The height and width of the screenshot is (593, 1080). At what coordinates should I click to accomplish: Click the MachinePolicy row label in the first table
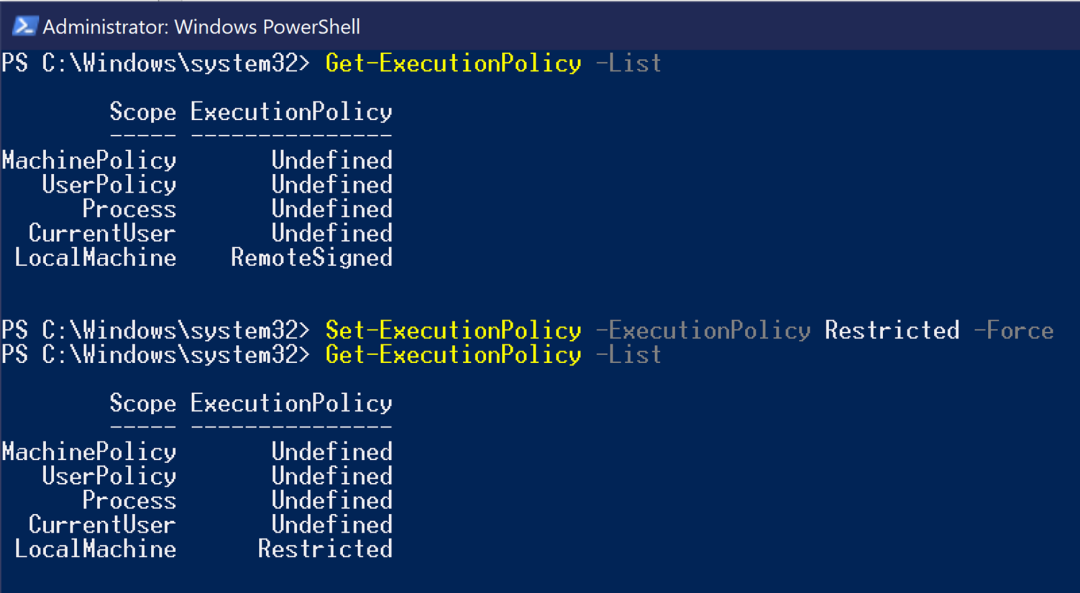[89, 161]
